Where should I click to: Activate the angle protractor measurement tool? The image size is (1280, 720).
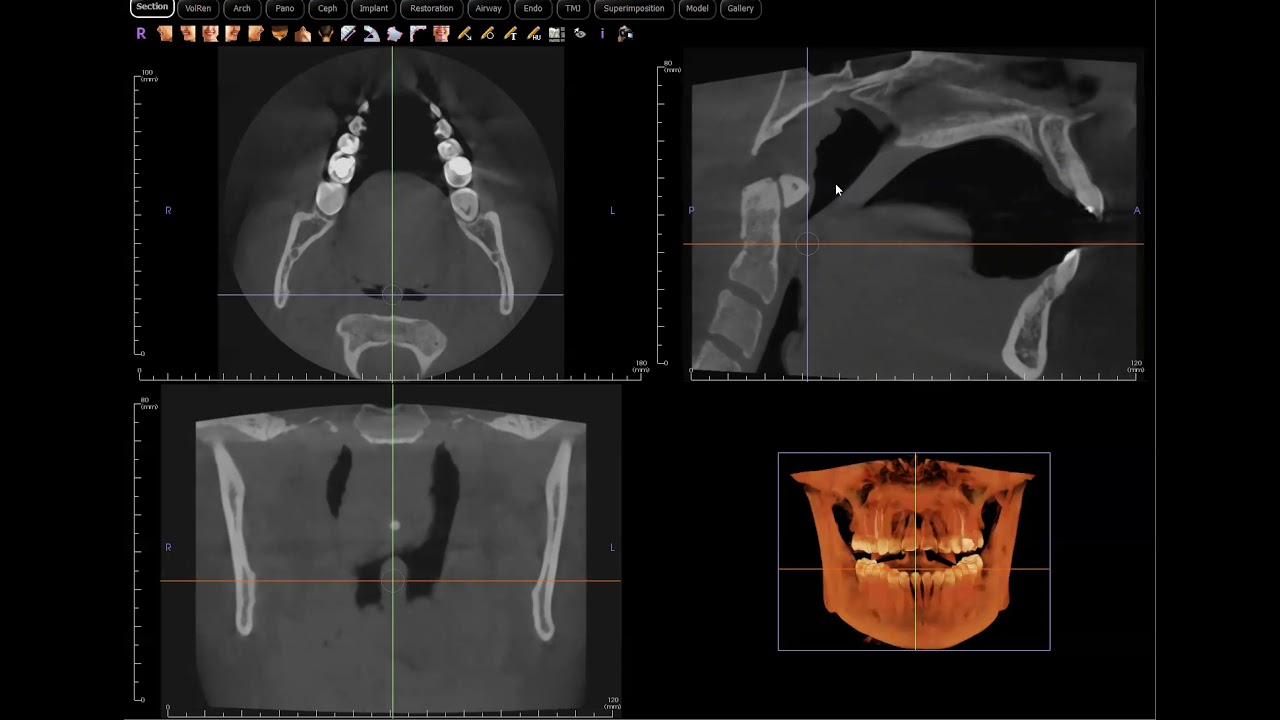371,33
